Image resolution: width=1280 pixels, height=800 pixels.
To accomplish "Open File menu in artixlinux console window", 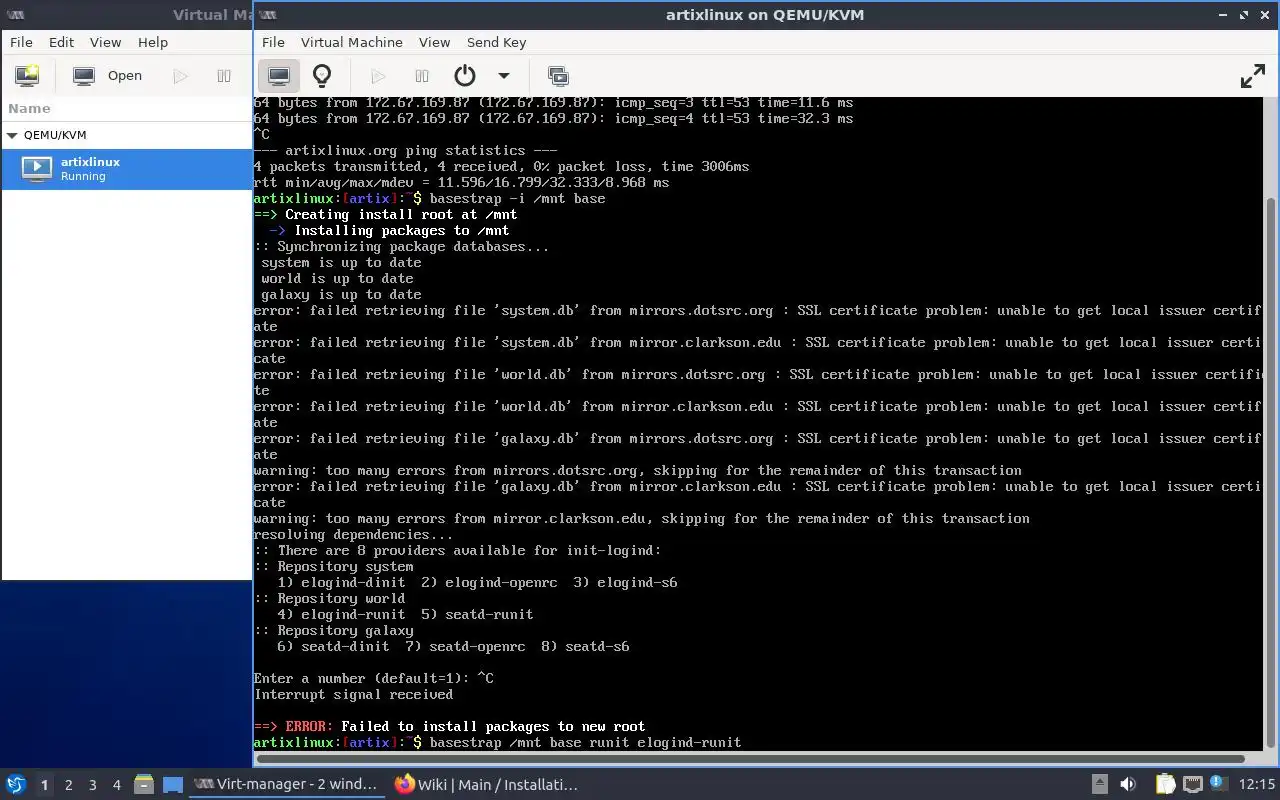I will (273, 42).
